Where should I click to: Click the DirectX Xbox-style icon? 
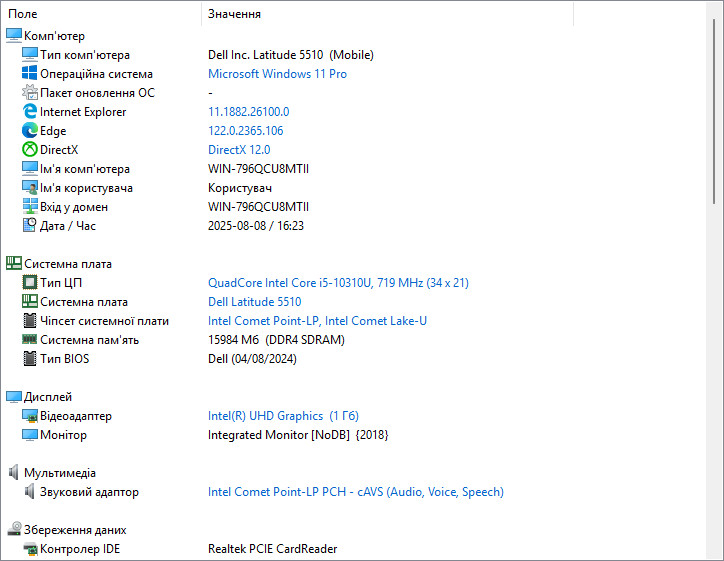tap(30, 150)
